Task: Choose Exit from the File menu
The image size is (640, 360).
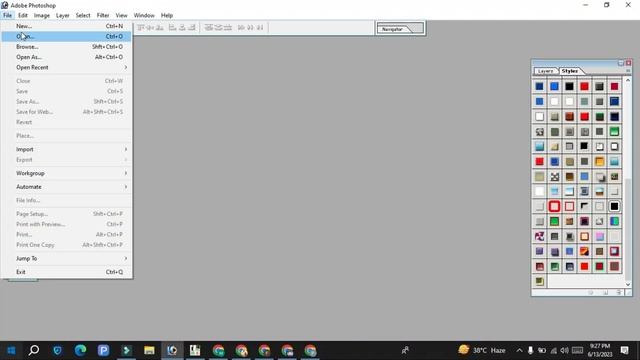Action: click(67, 272)
